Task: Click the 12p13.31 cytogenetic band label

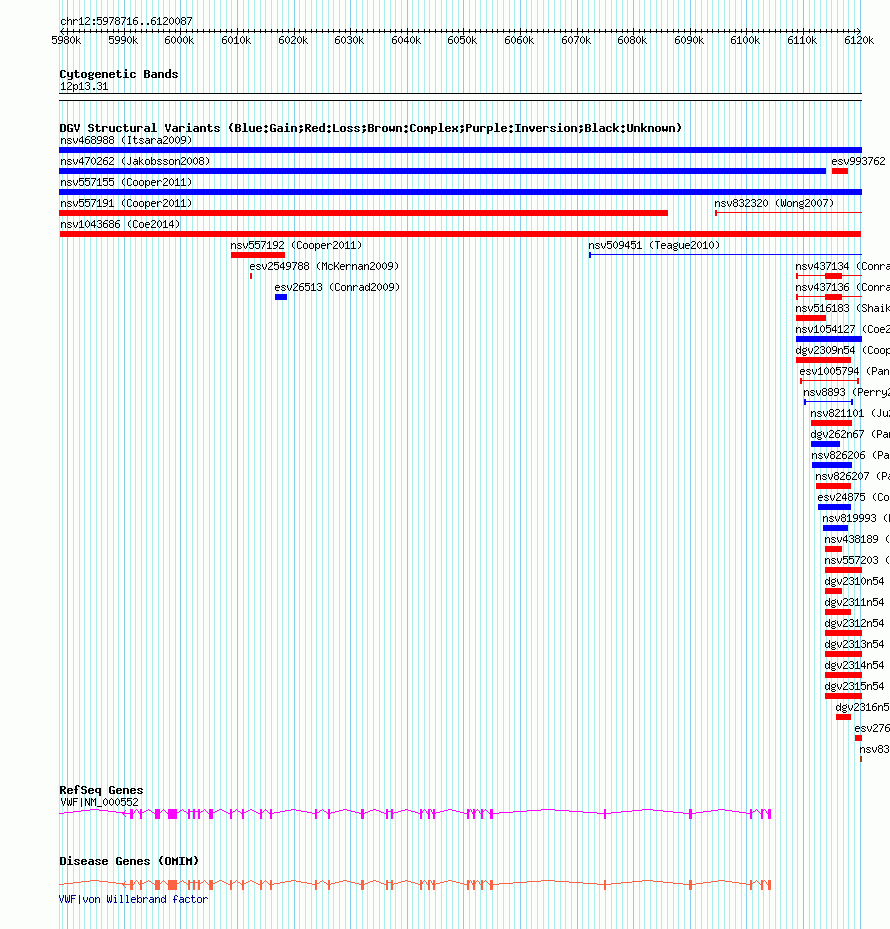Action: click(x=84, y=87)
